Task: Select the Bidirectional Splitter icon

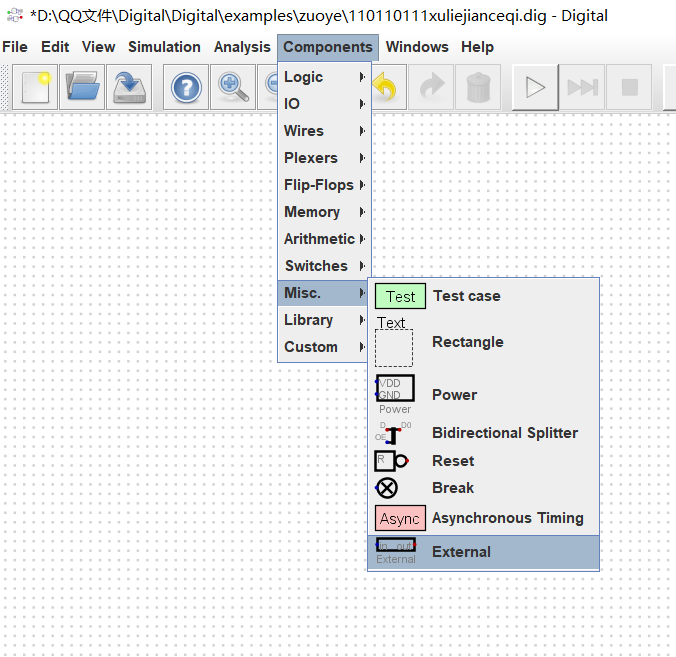Action: click(x=393, y=433)
